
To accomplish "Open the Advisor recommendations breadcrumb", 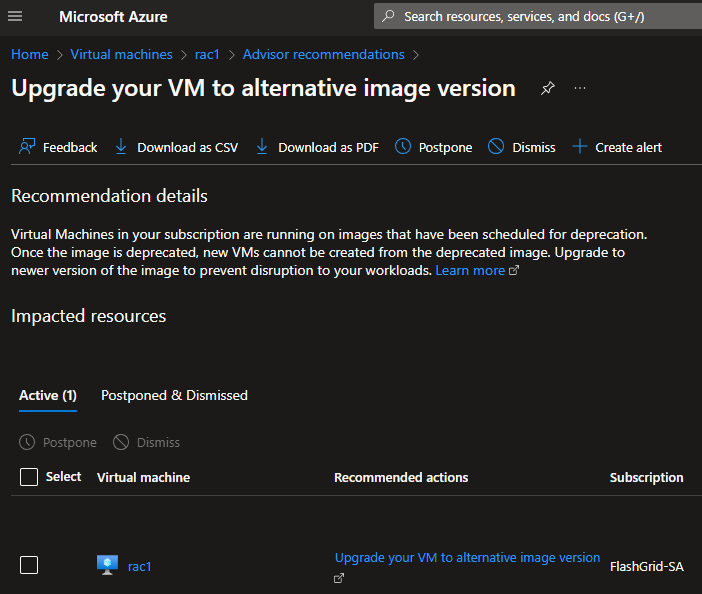I will pos(324,55).
